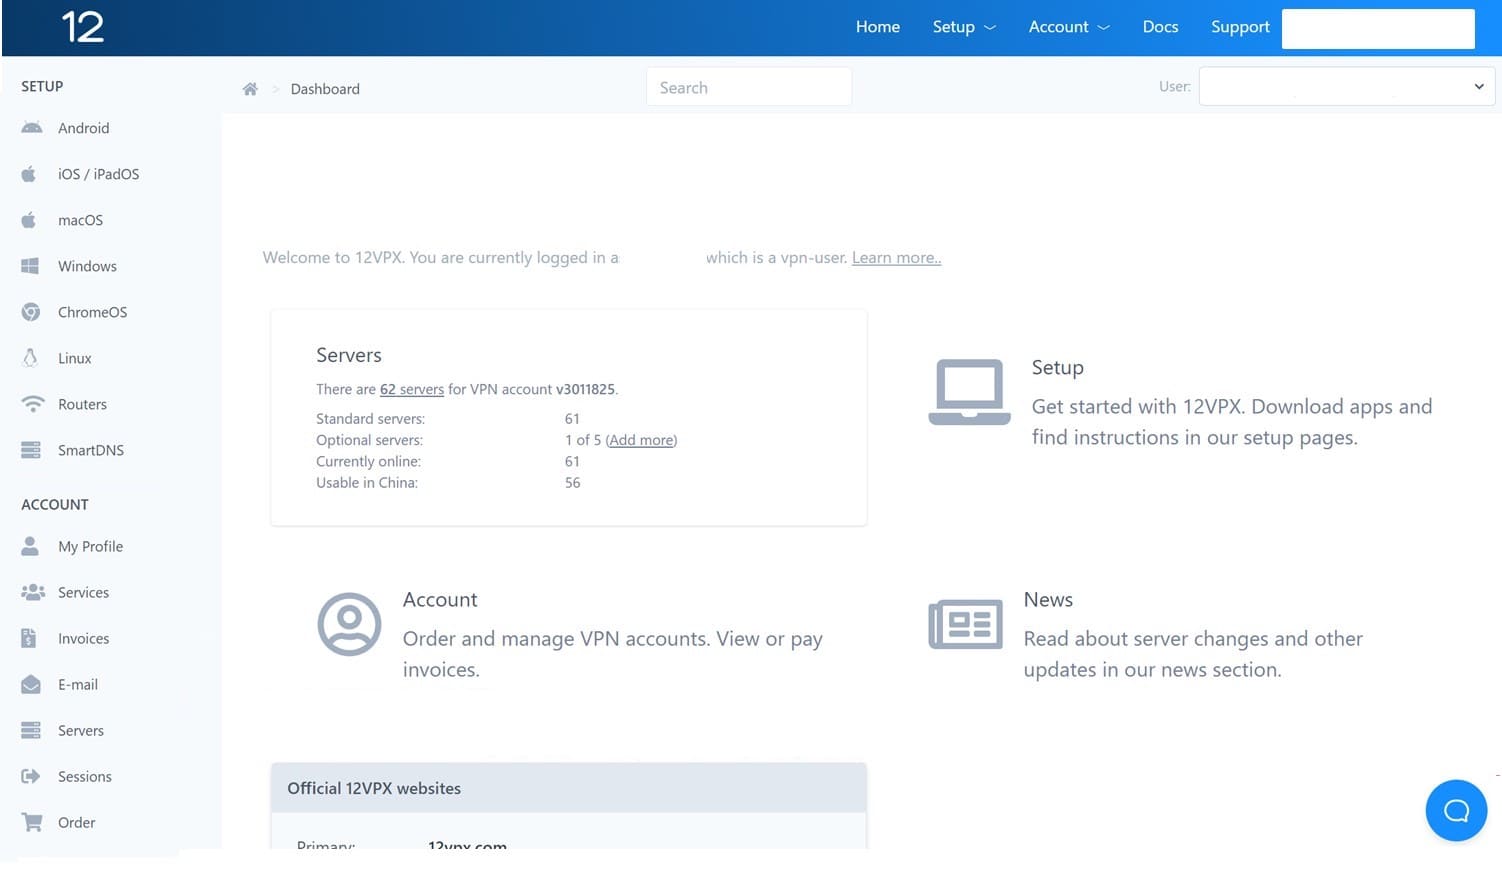Click the '62 servers' link
Screen dimensions: 1502x869
411,390
